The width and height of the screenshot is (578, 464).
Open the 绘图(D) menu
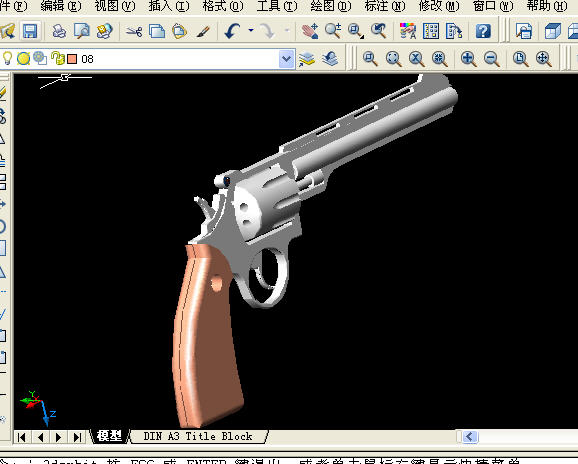[331, 6]
